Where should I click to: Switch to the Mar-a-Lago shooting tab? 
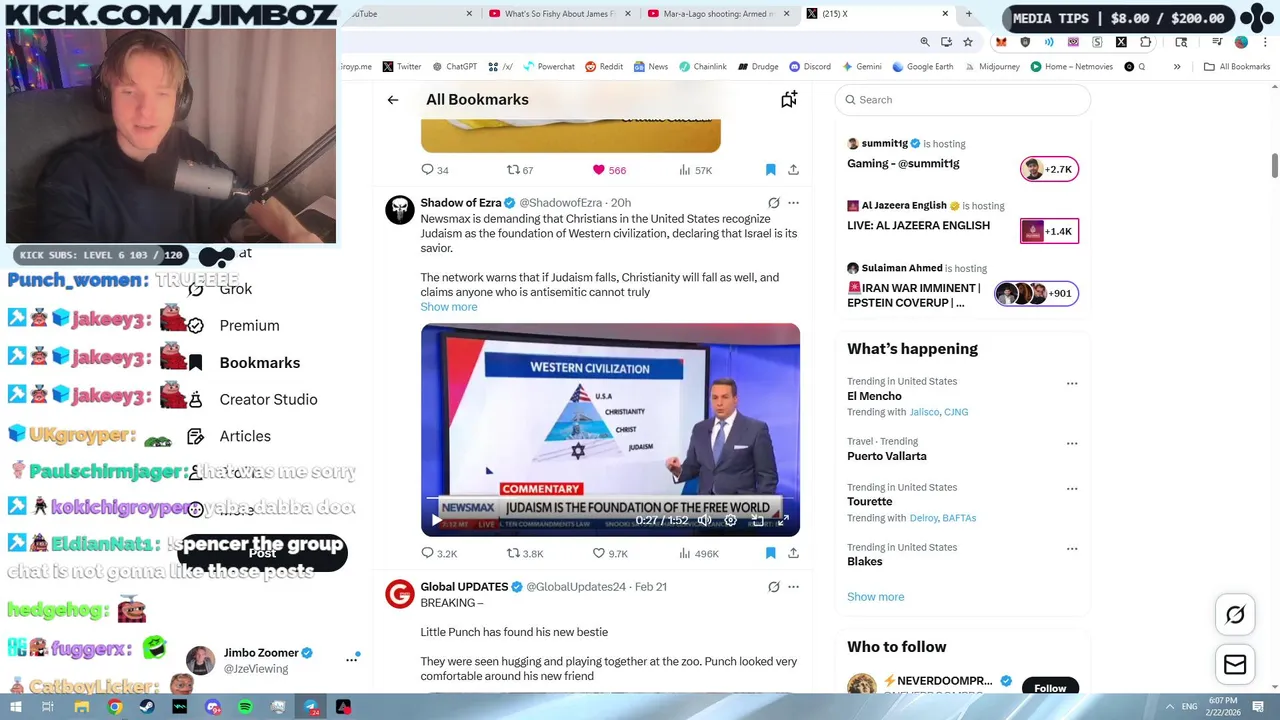click(x=720, y=14)
